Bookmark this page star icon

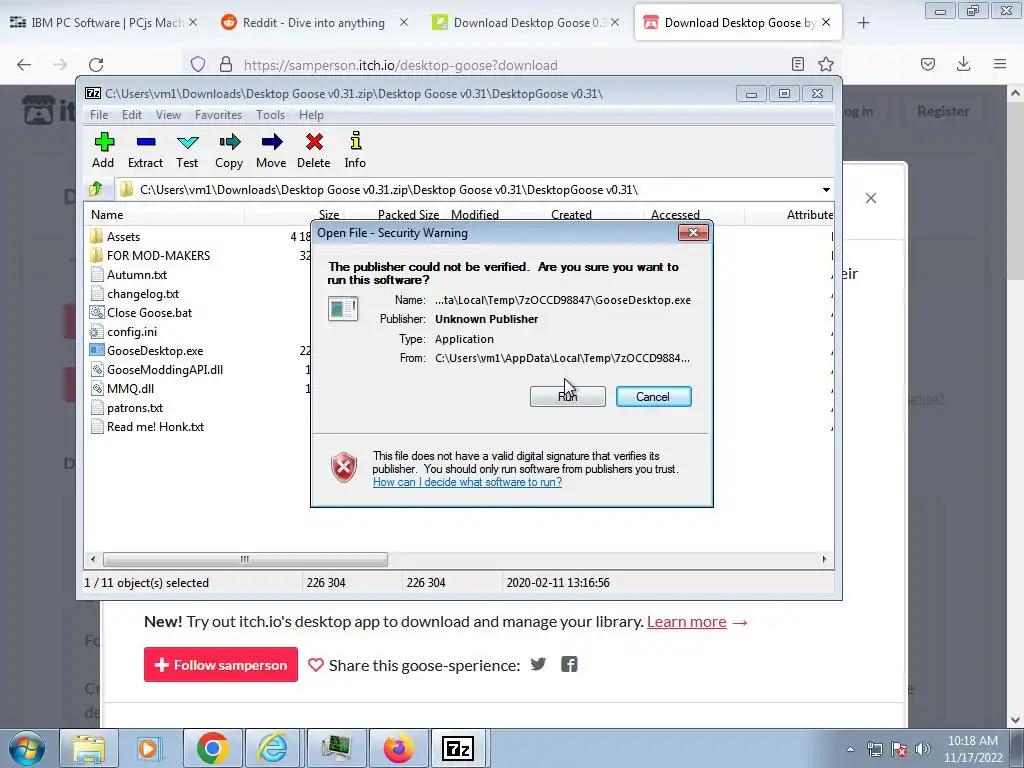pos(826,64)
